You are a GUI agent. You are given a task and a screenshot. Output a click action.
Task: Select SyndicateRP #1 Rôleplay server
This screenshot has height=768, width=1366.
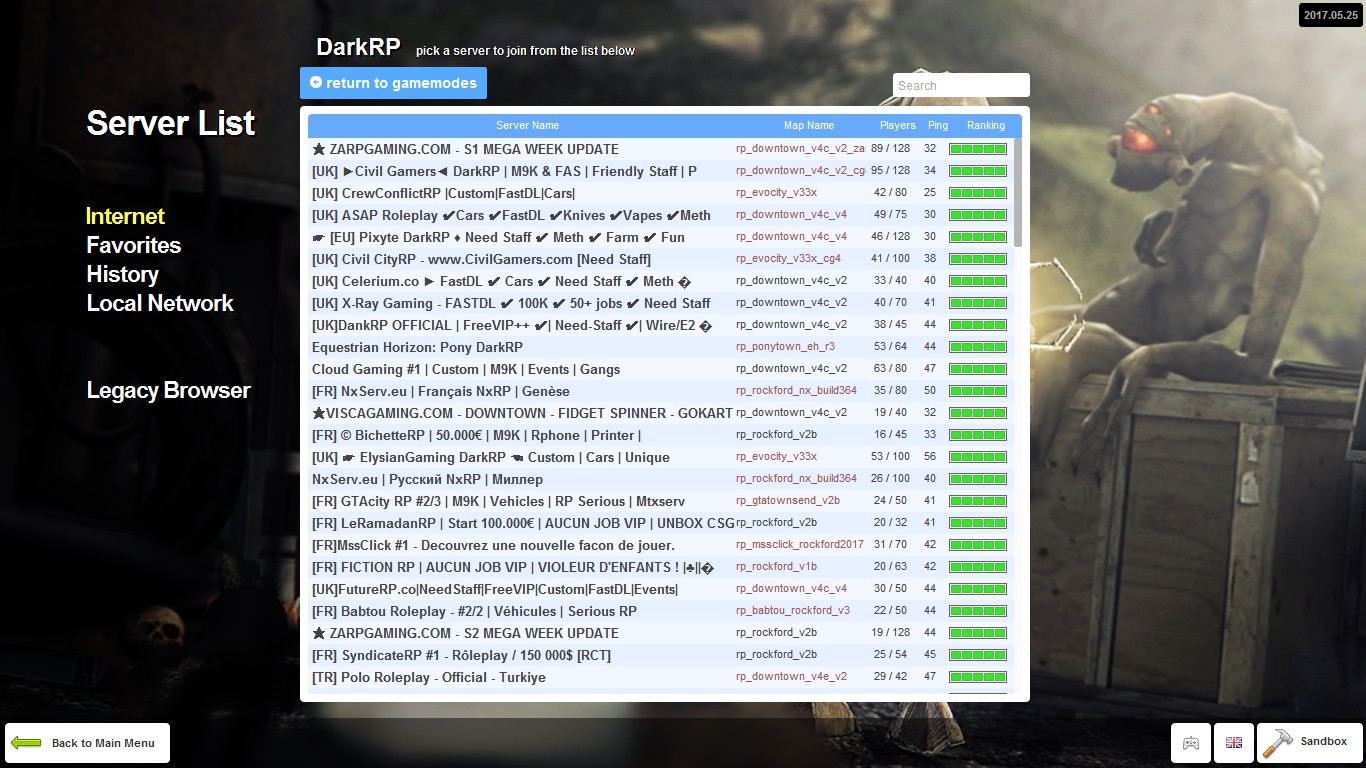point(660,655)
